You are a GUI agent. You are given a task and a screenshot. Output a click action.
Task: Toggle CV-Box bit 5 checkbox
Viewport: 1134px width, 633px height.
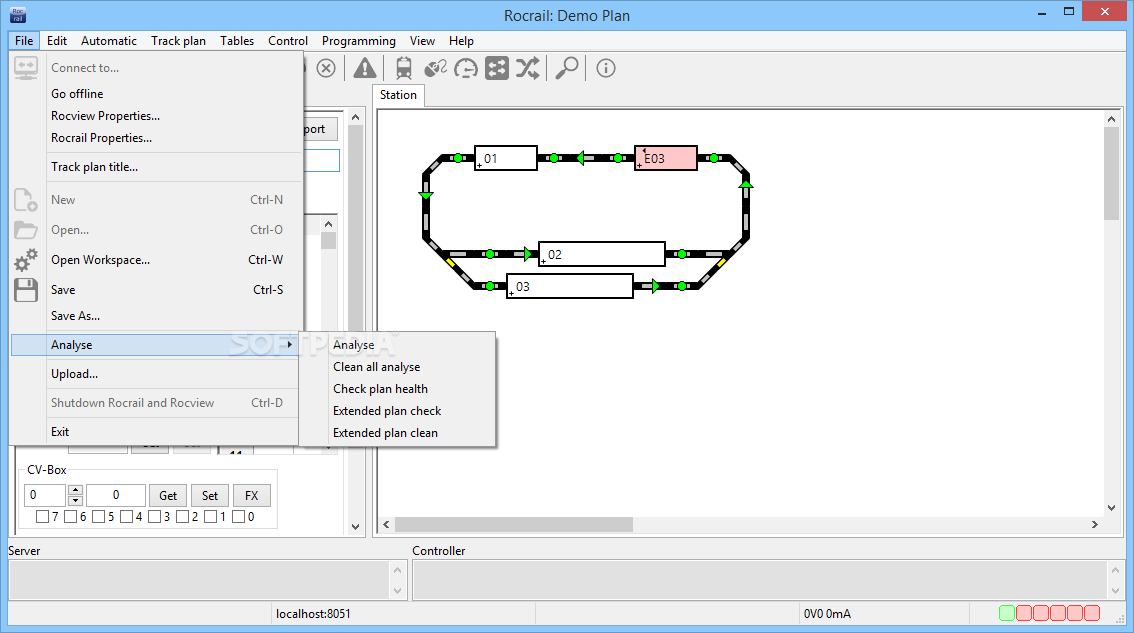pos(98,517)
